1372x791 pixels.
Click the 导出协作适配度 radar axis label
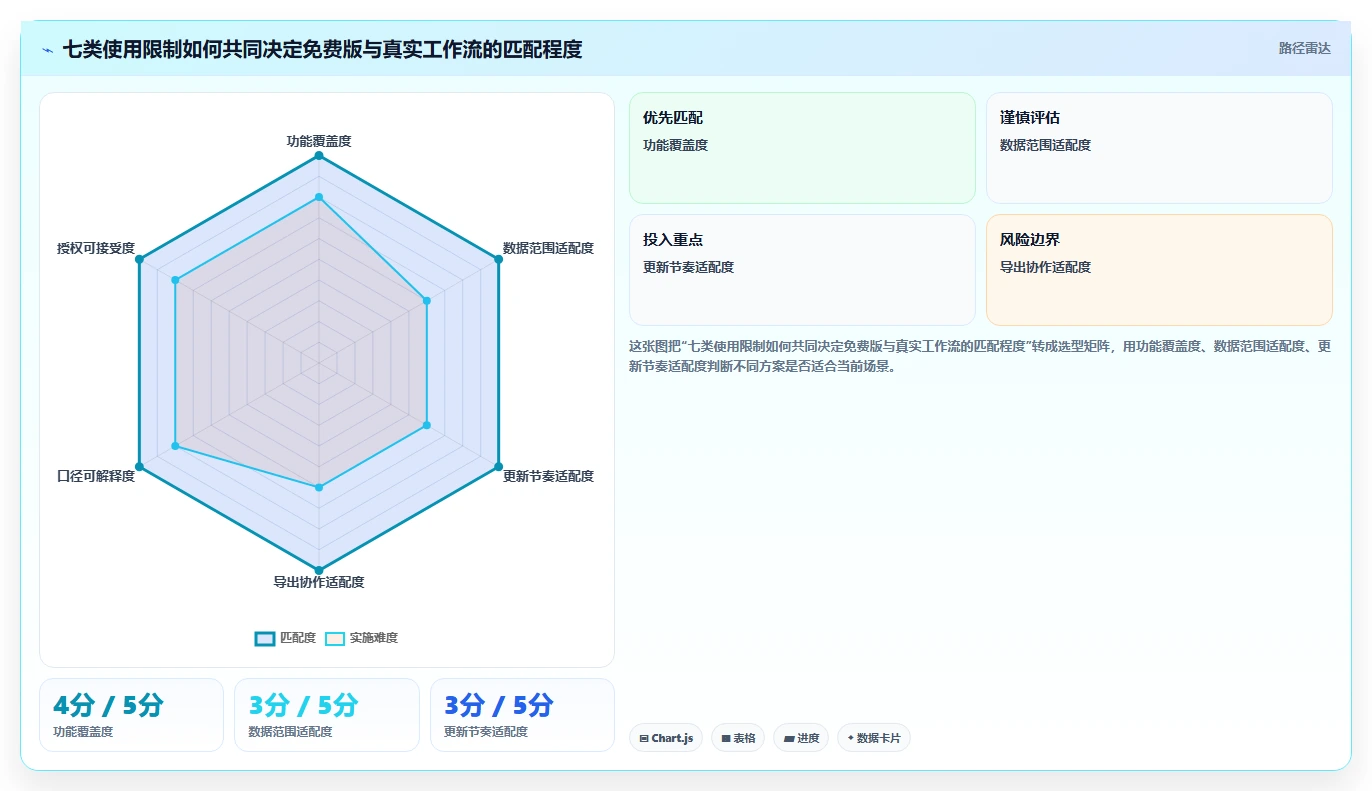tap(319, 582)
